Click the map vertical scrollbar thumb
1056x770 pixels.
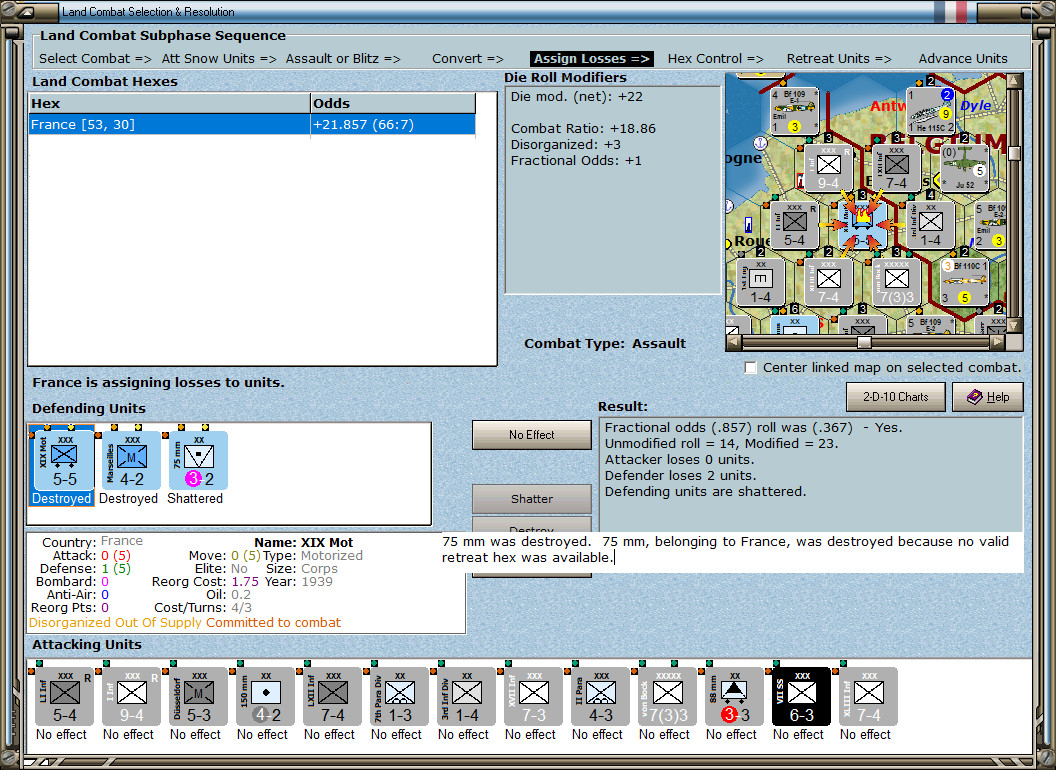tap(1014, 152)
